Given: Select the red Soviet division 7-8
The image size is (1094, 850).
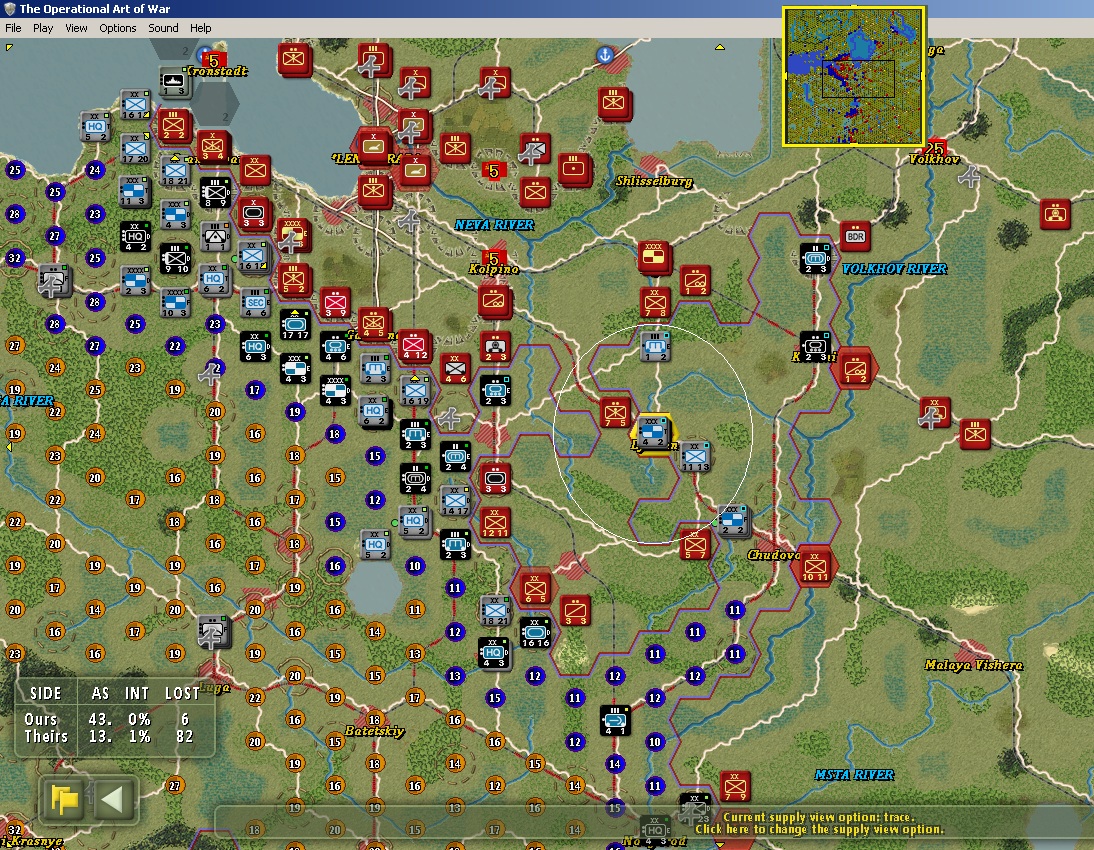Looking at the screenshot, I should tap(655, 302).
